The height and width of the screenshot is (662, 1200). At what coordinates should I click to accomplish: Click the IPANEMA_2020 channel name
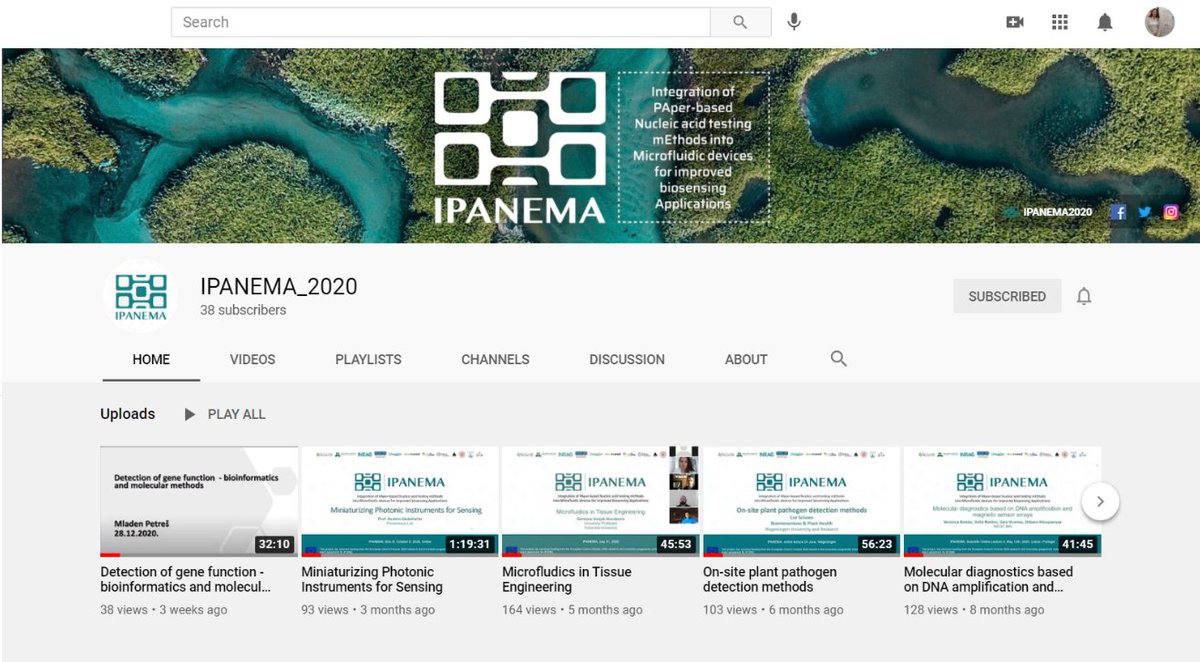279,287
